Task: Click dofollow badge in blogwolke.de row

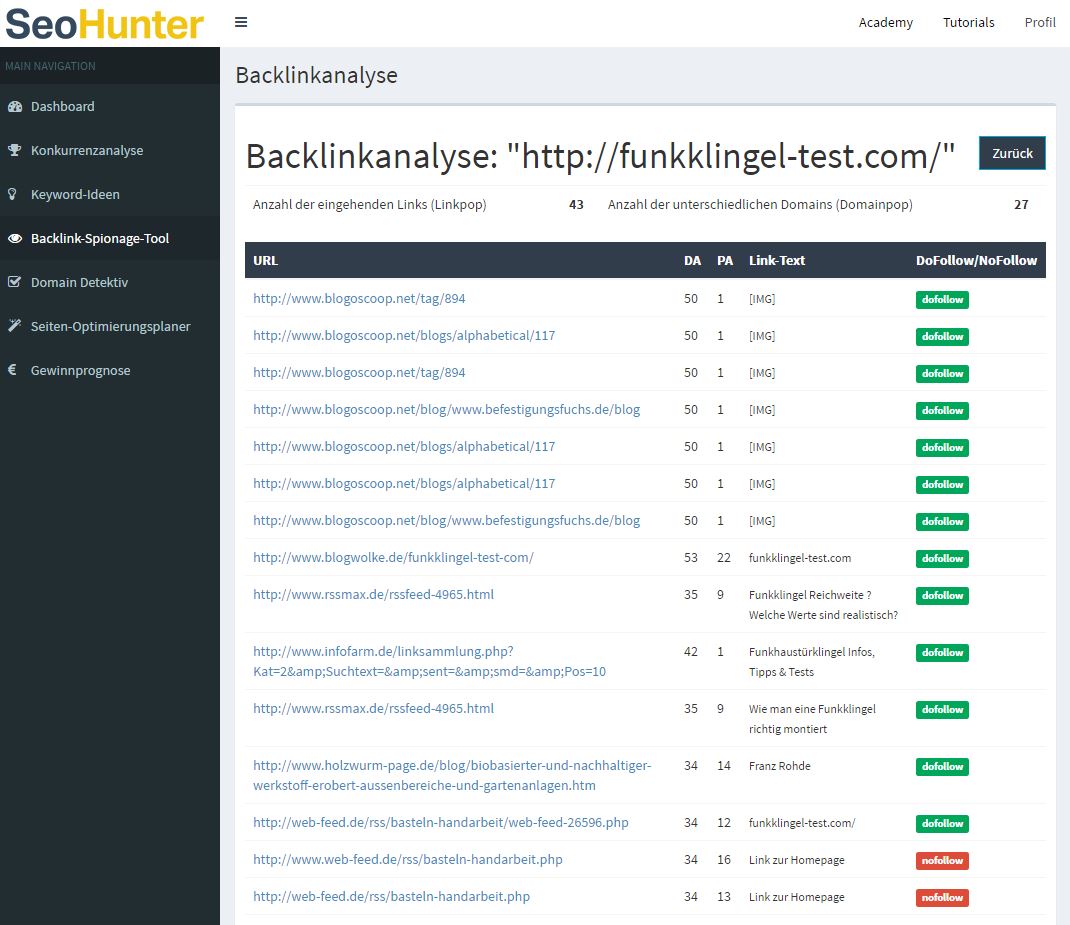Action: (942, 558)
